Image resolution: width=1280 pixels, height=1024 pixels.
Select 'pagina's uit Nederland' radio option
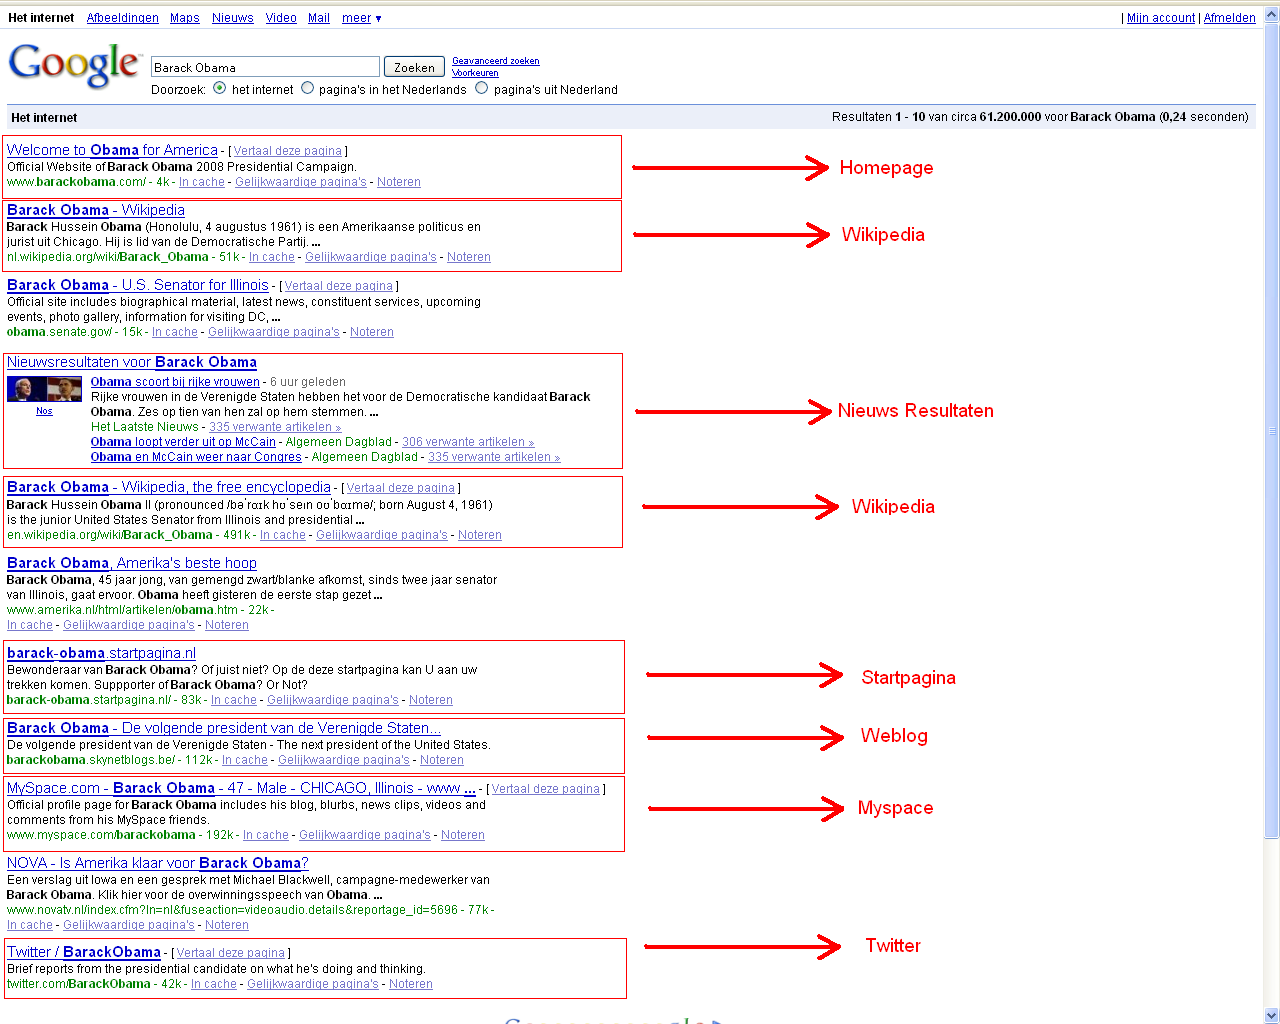[x=481, y=88]
